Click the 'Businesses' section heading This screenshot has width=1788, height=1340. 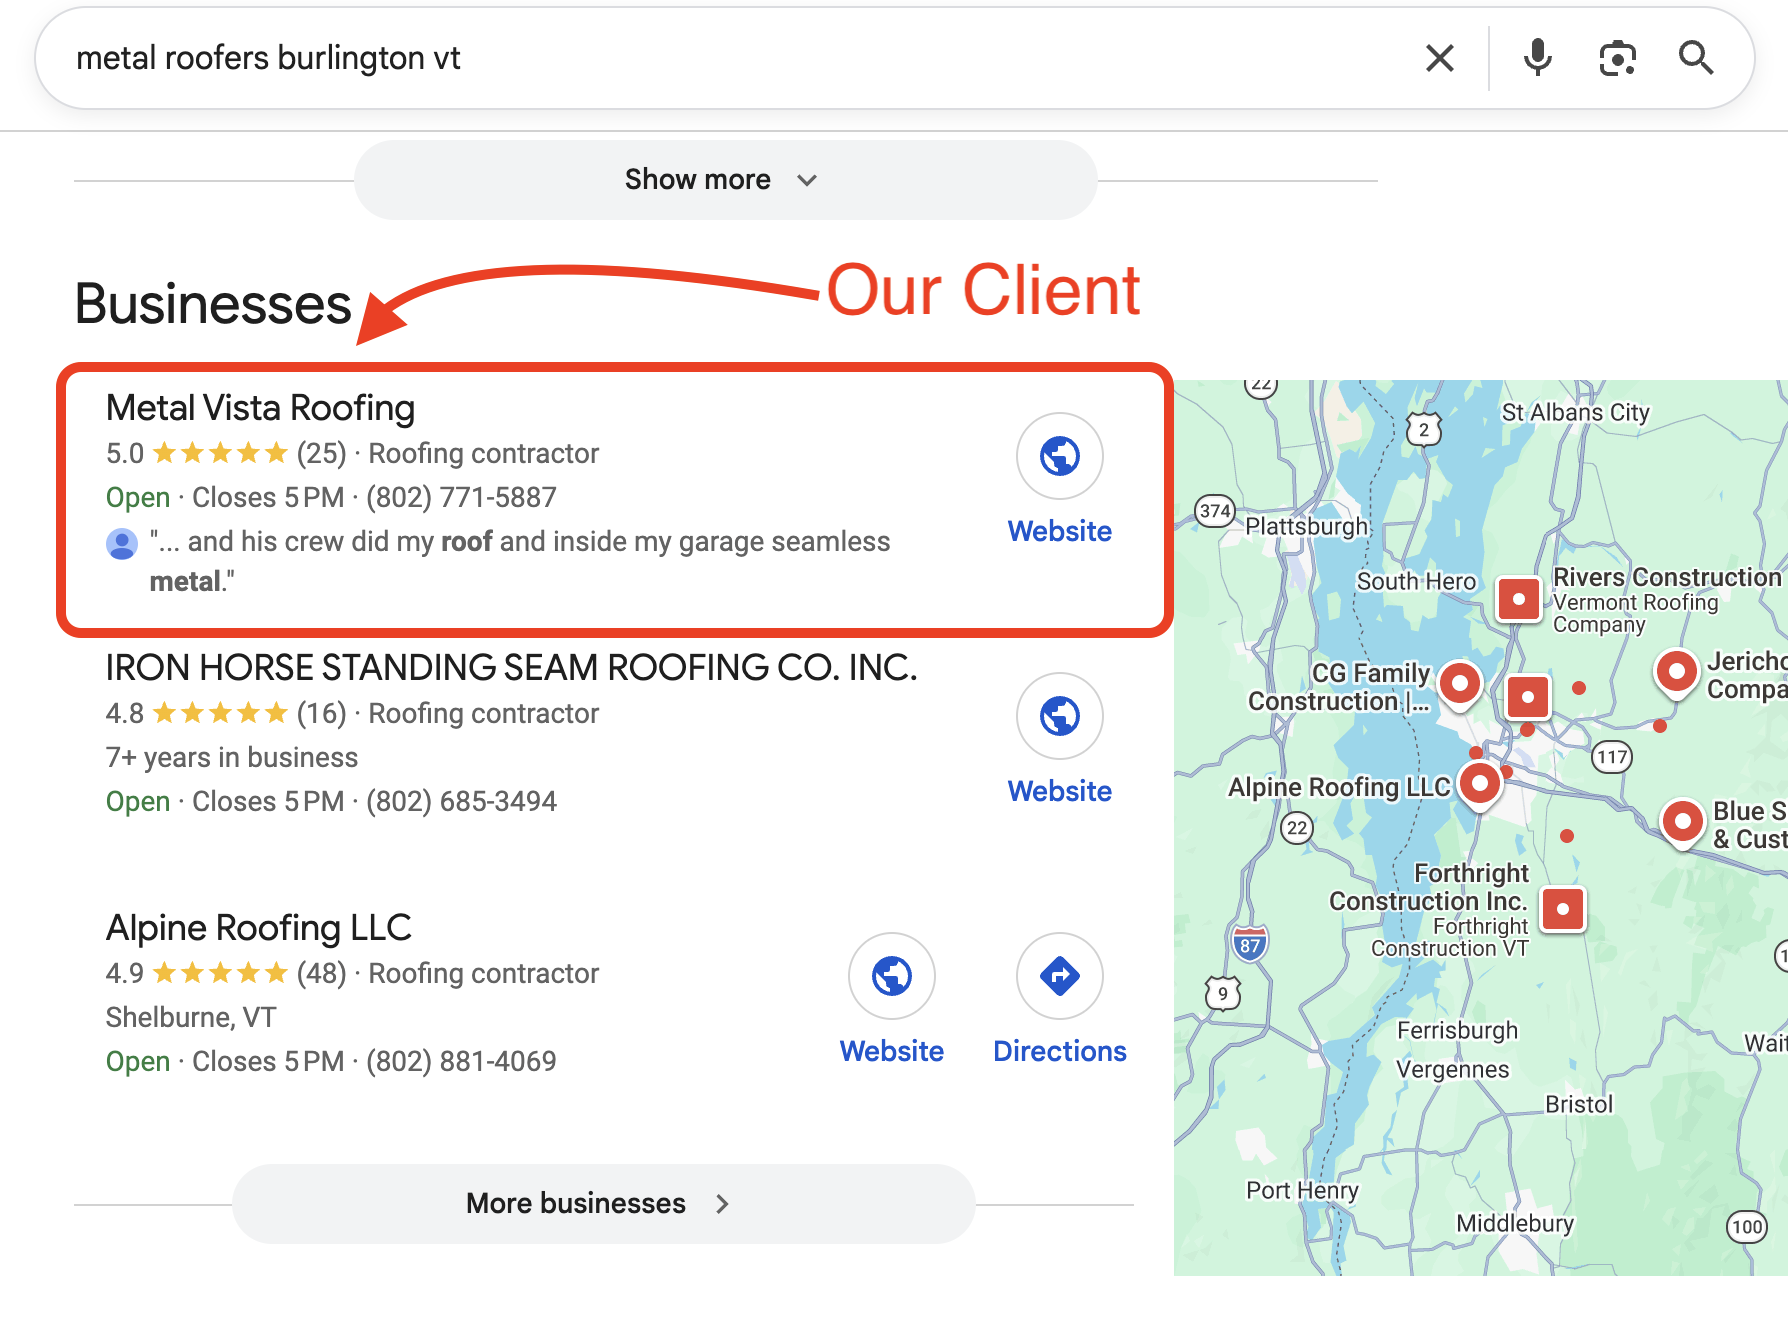213,304
